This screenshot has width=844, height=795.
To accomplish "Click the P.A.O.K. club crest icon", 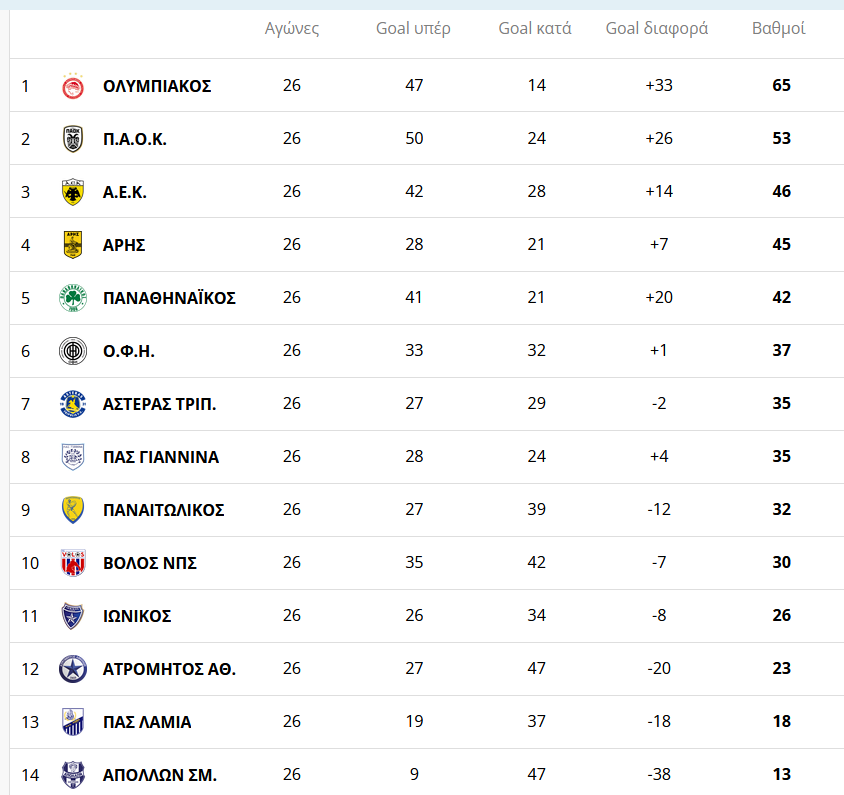I will click(x=73, y=139).
